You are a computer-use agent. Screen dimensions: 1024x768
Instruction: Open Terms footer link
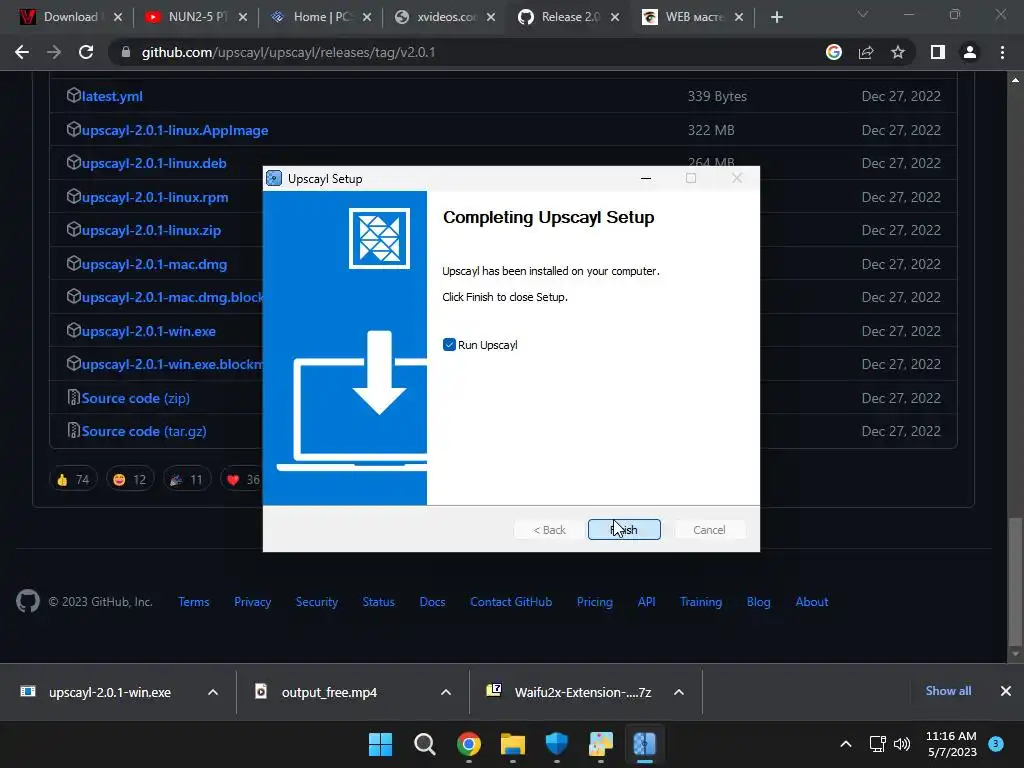194,602
